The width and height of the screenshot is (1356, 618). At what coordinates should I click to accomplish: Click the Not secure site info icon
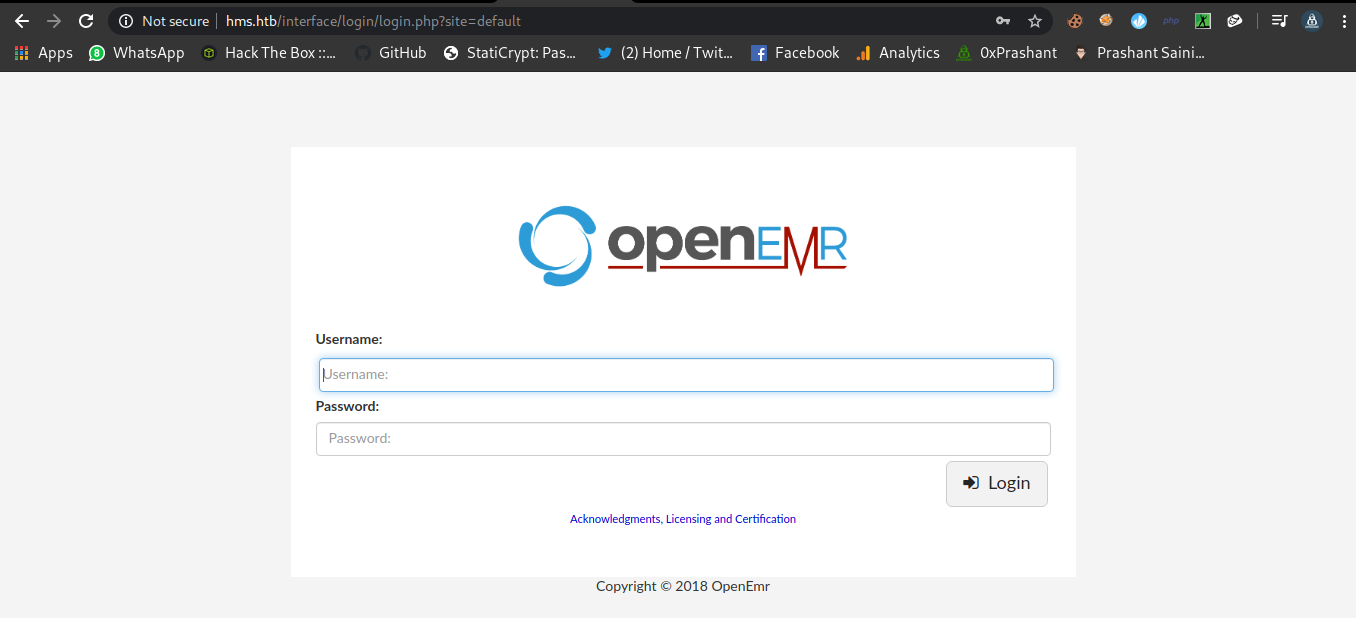pos(126,21)
